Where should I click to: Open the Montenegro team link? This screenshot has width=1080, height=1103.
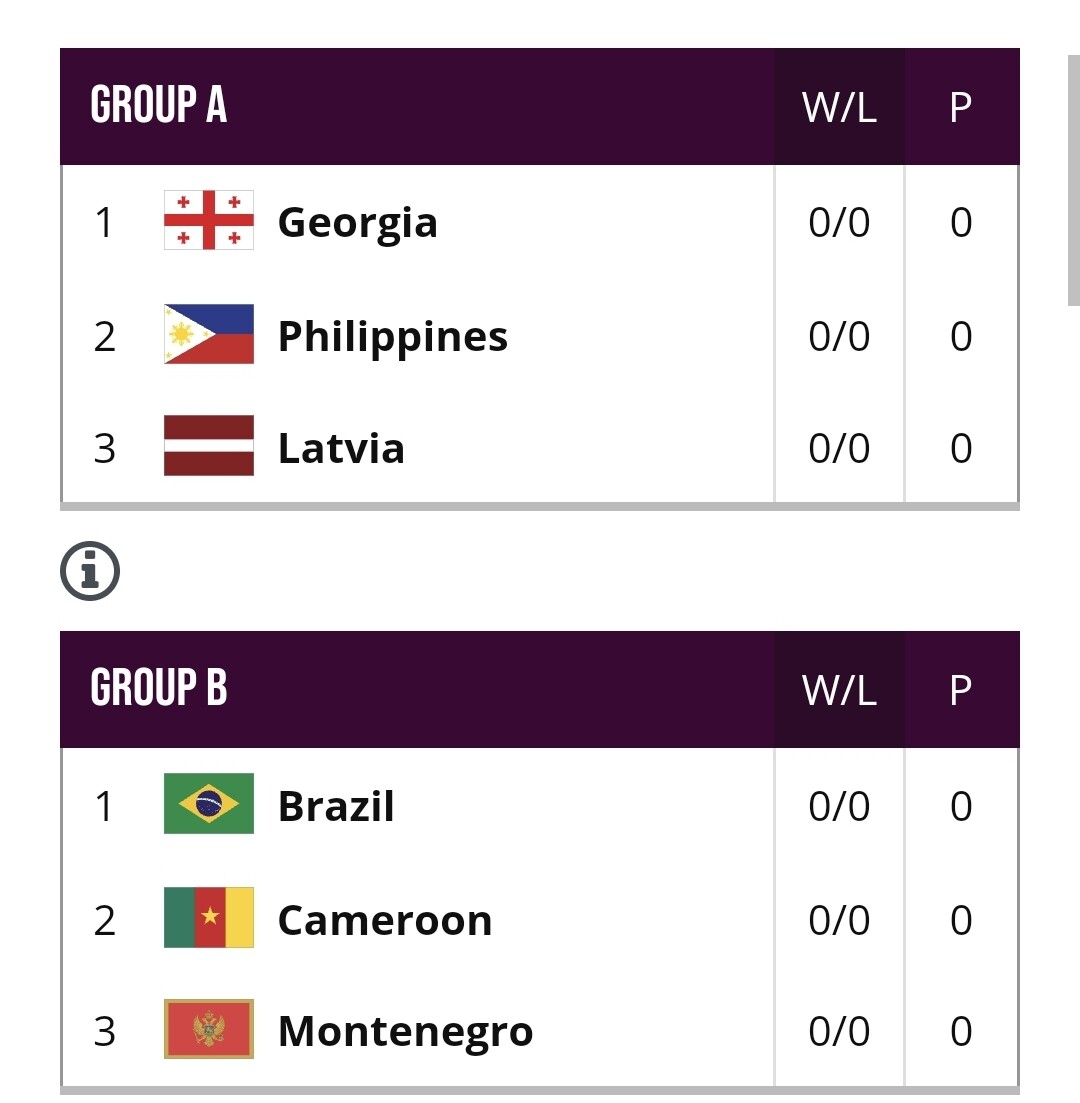[x=405, y=1031]
